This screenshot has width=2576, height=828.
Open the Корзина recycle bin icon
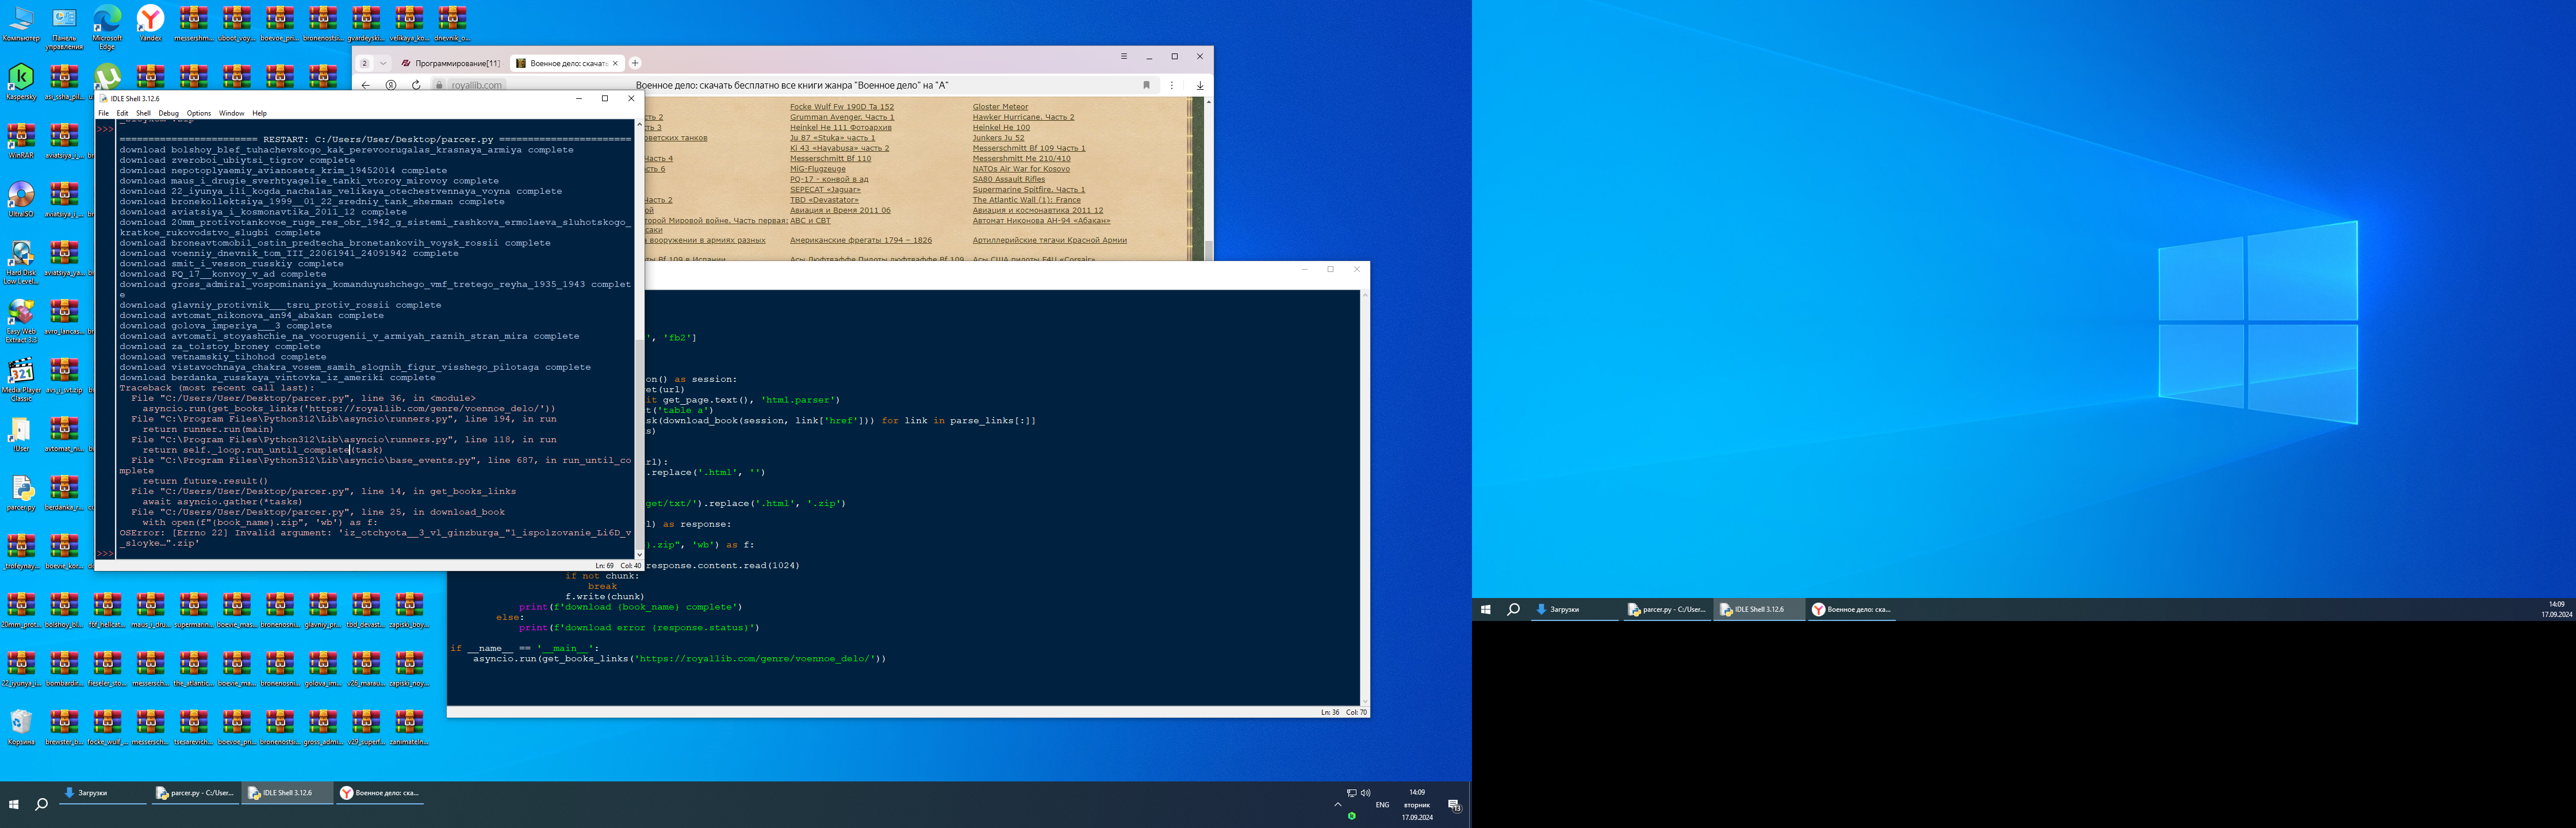click(x=21, y=727)
